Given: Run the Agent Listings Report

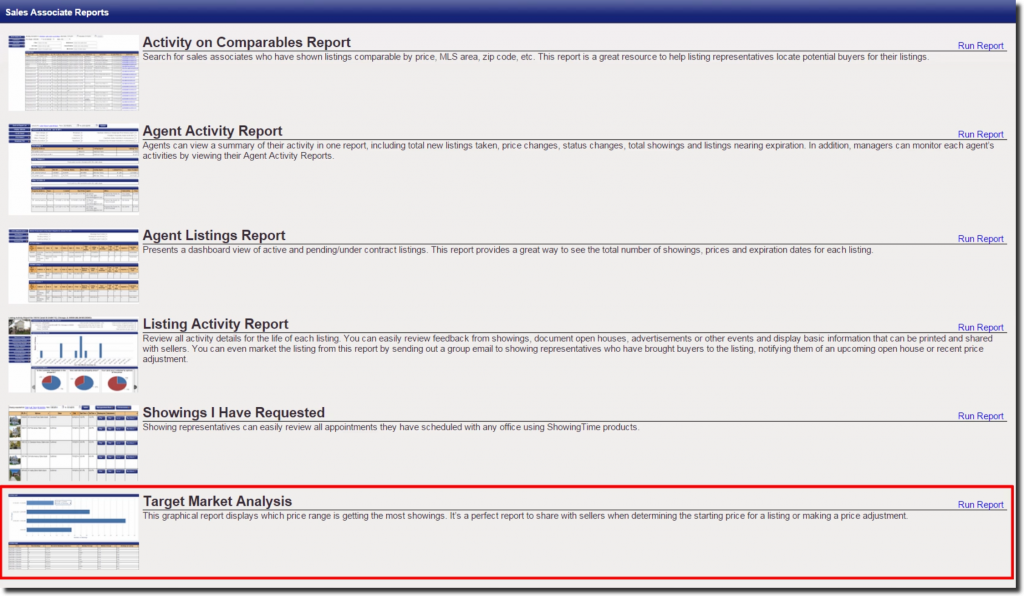Looking at the screenshot, I should click(981, 238).
